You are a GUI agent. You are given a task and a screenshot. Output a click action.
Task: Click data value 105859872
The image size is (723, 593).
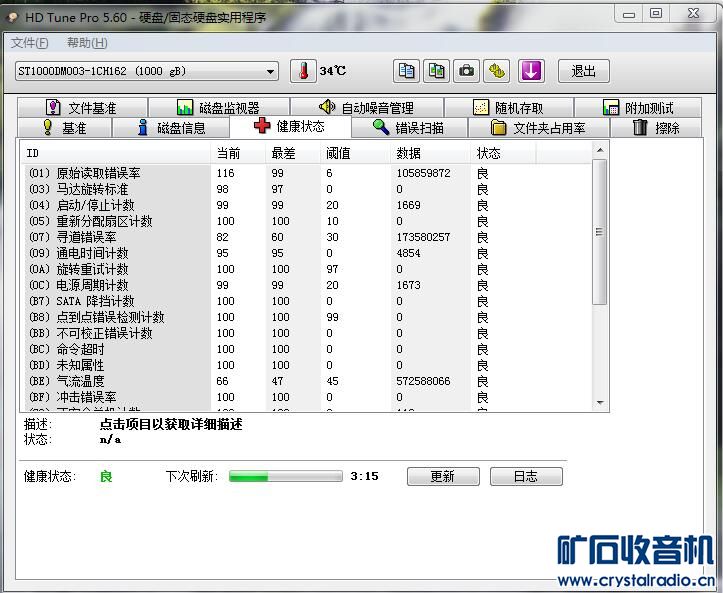point(423,173)
